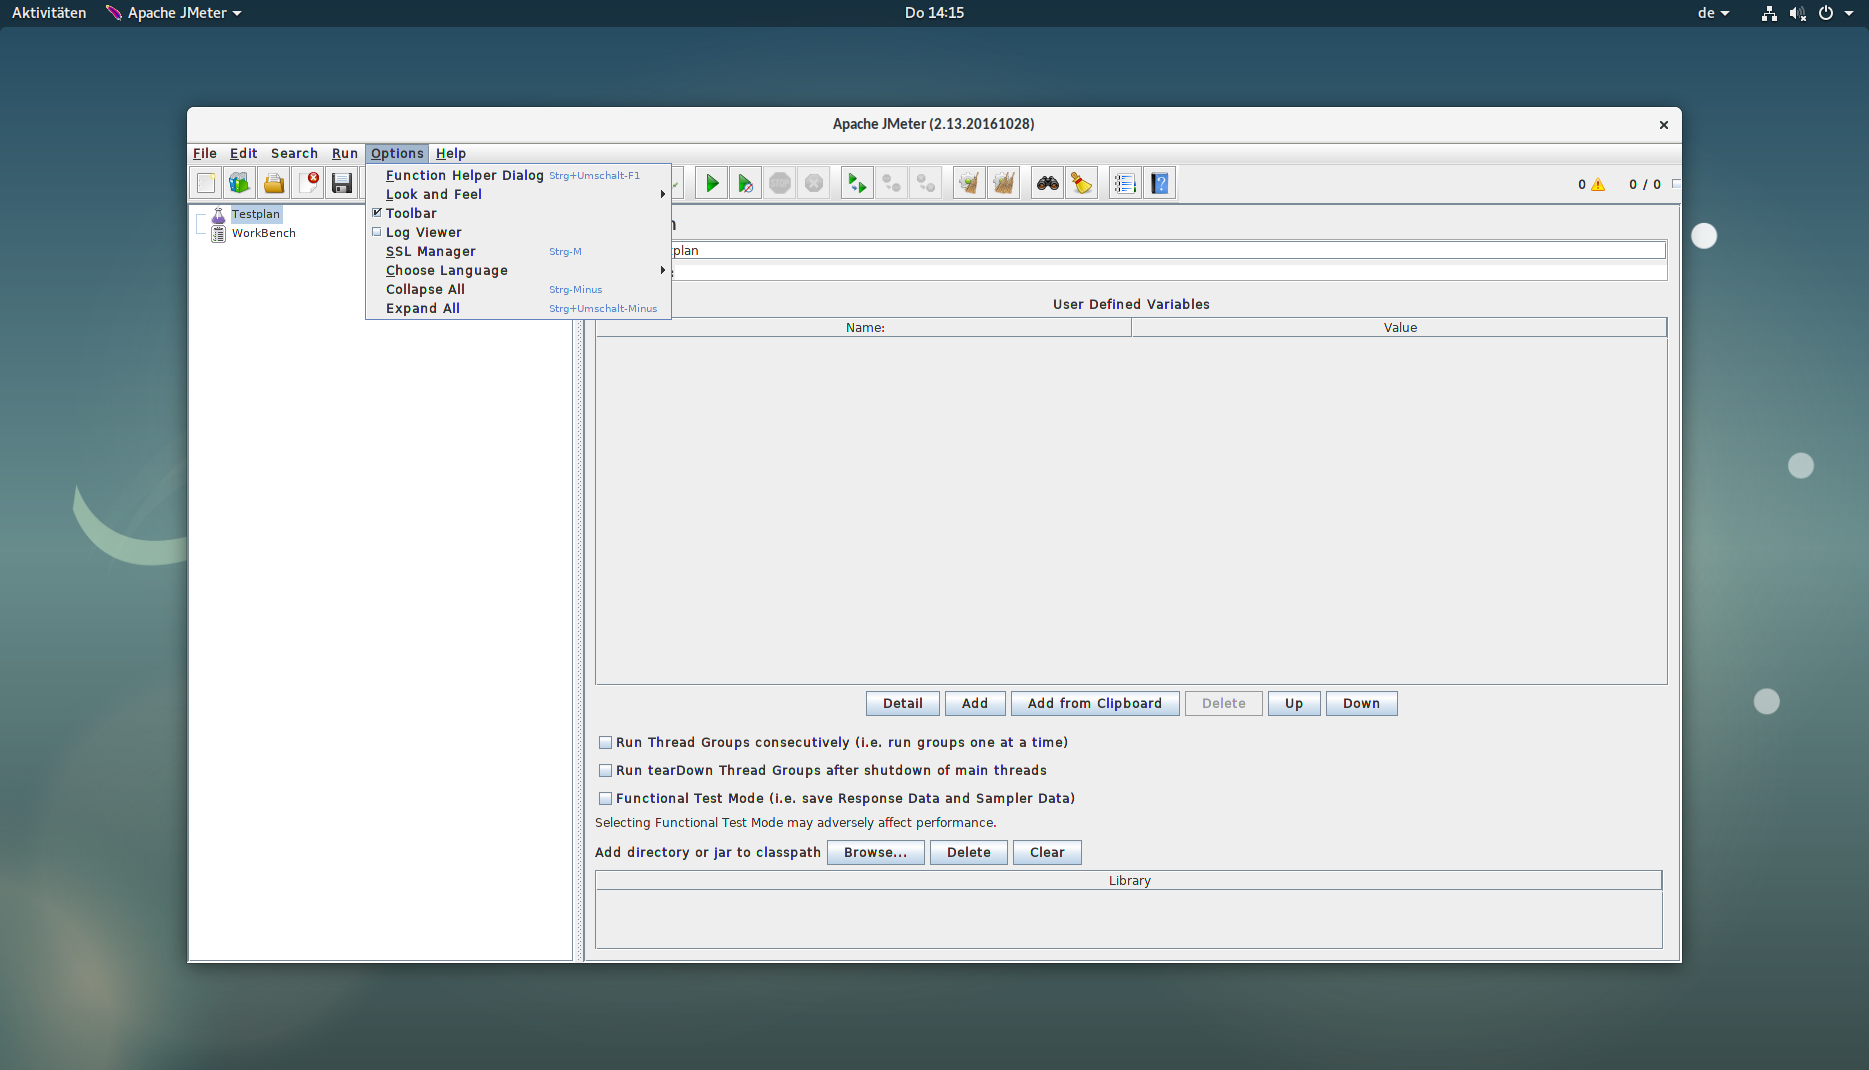Enable Functional Test Mode checkbox
Viewport: 1869px width, 1070px height.
tap(605, 798)
